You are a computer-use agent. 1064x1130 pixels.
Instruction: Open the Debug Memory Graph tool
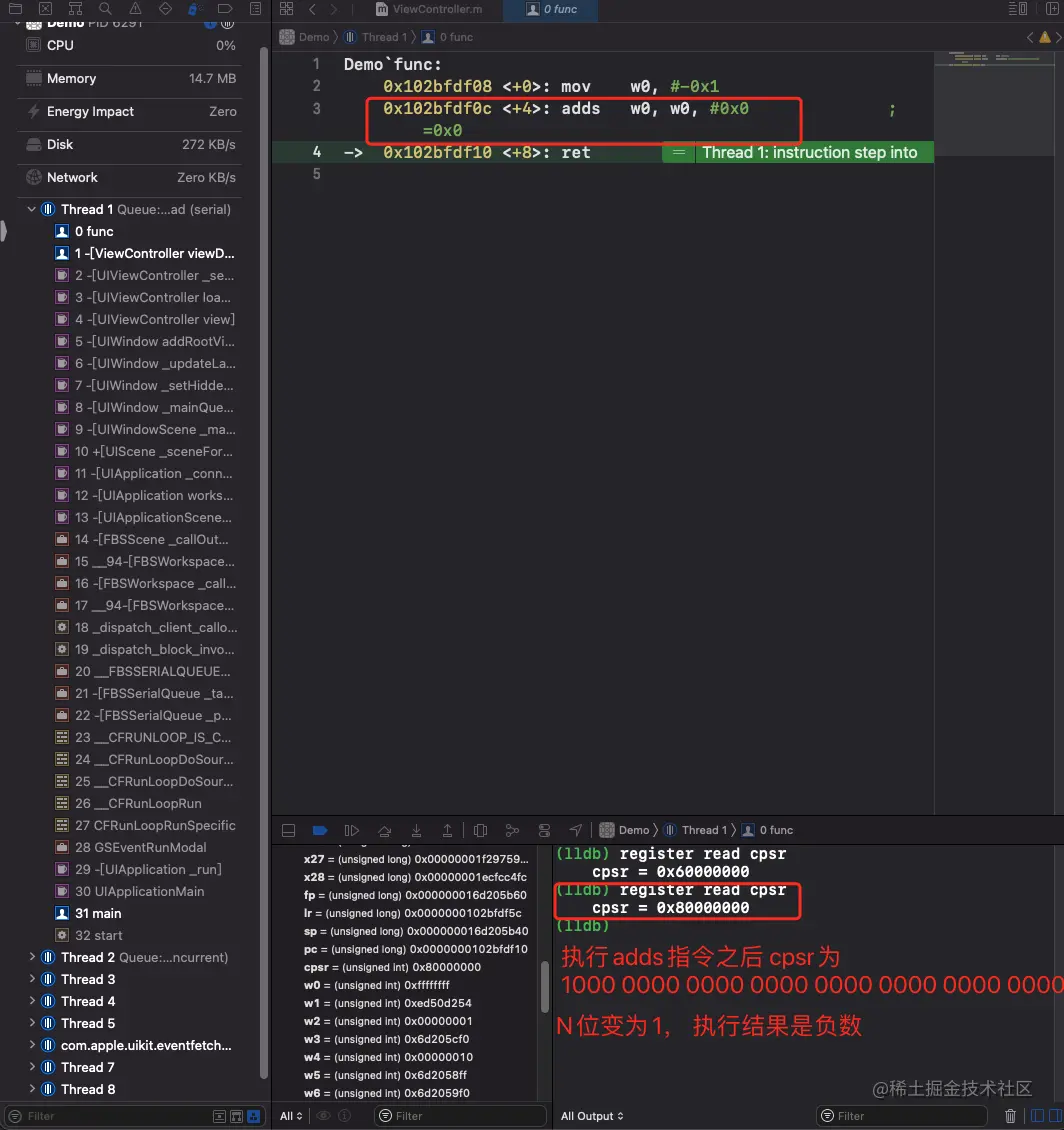coord(512,830)
